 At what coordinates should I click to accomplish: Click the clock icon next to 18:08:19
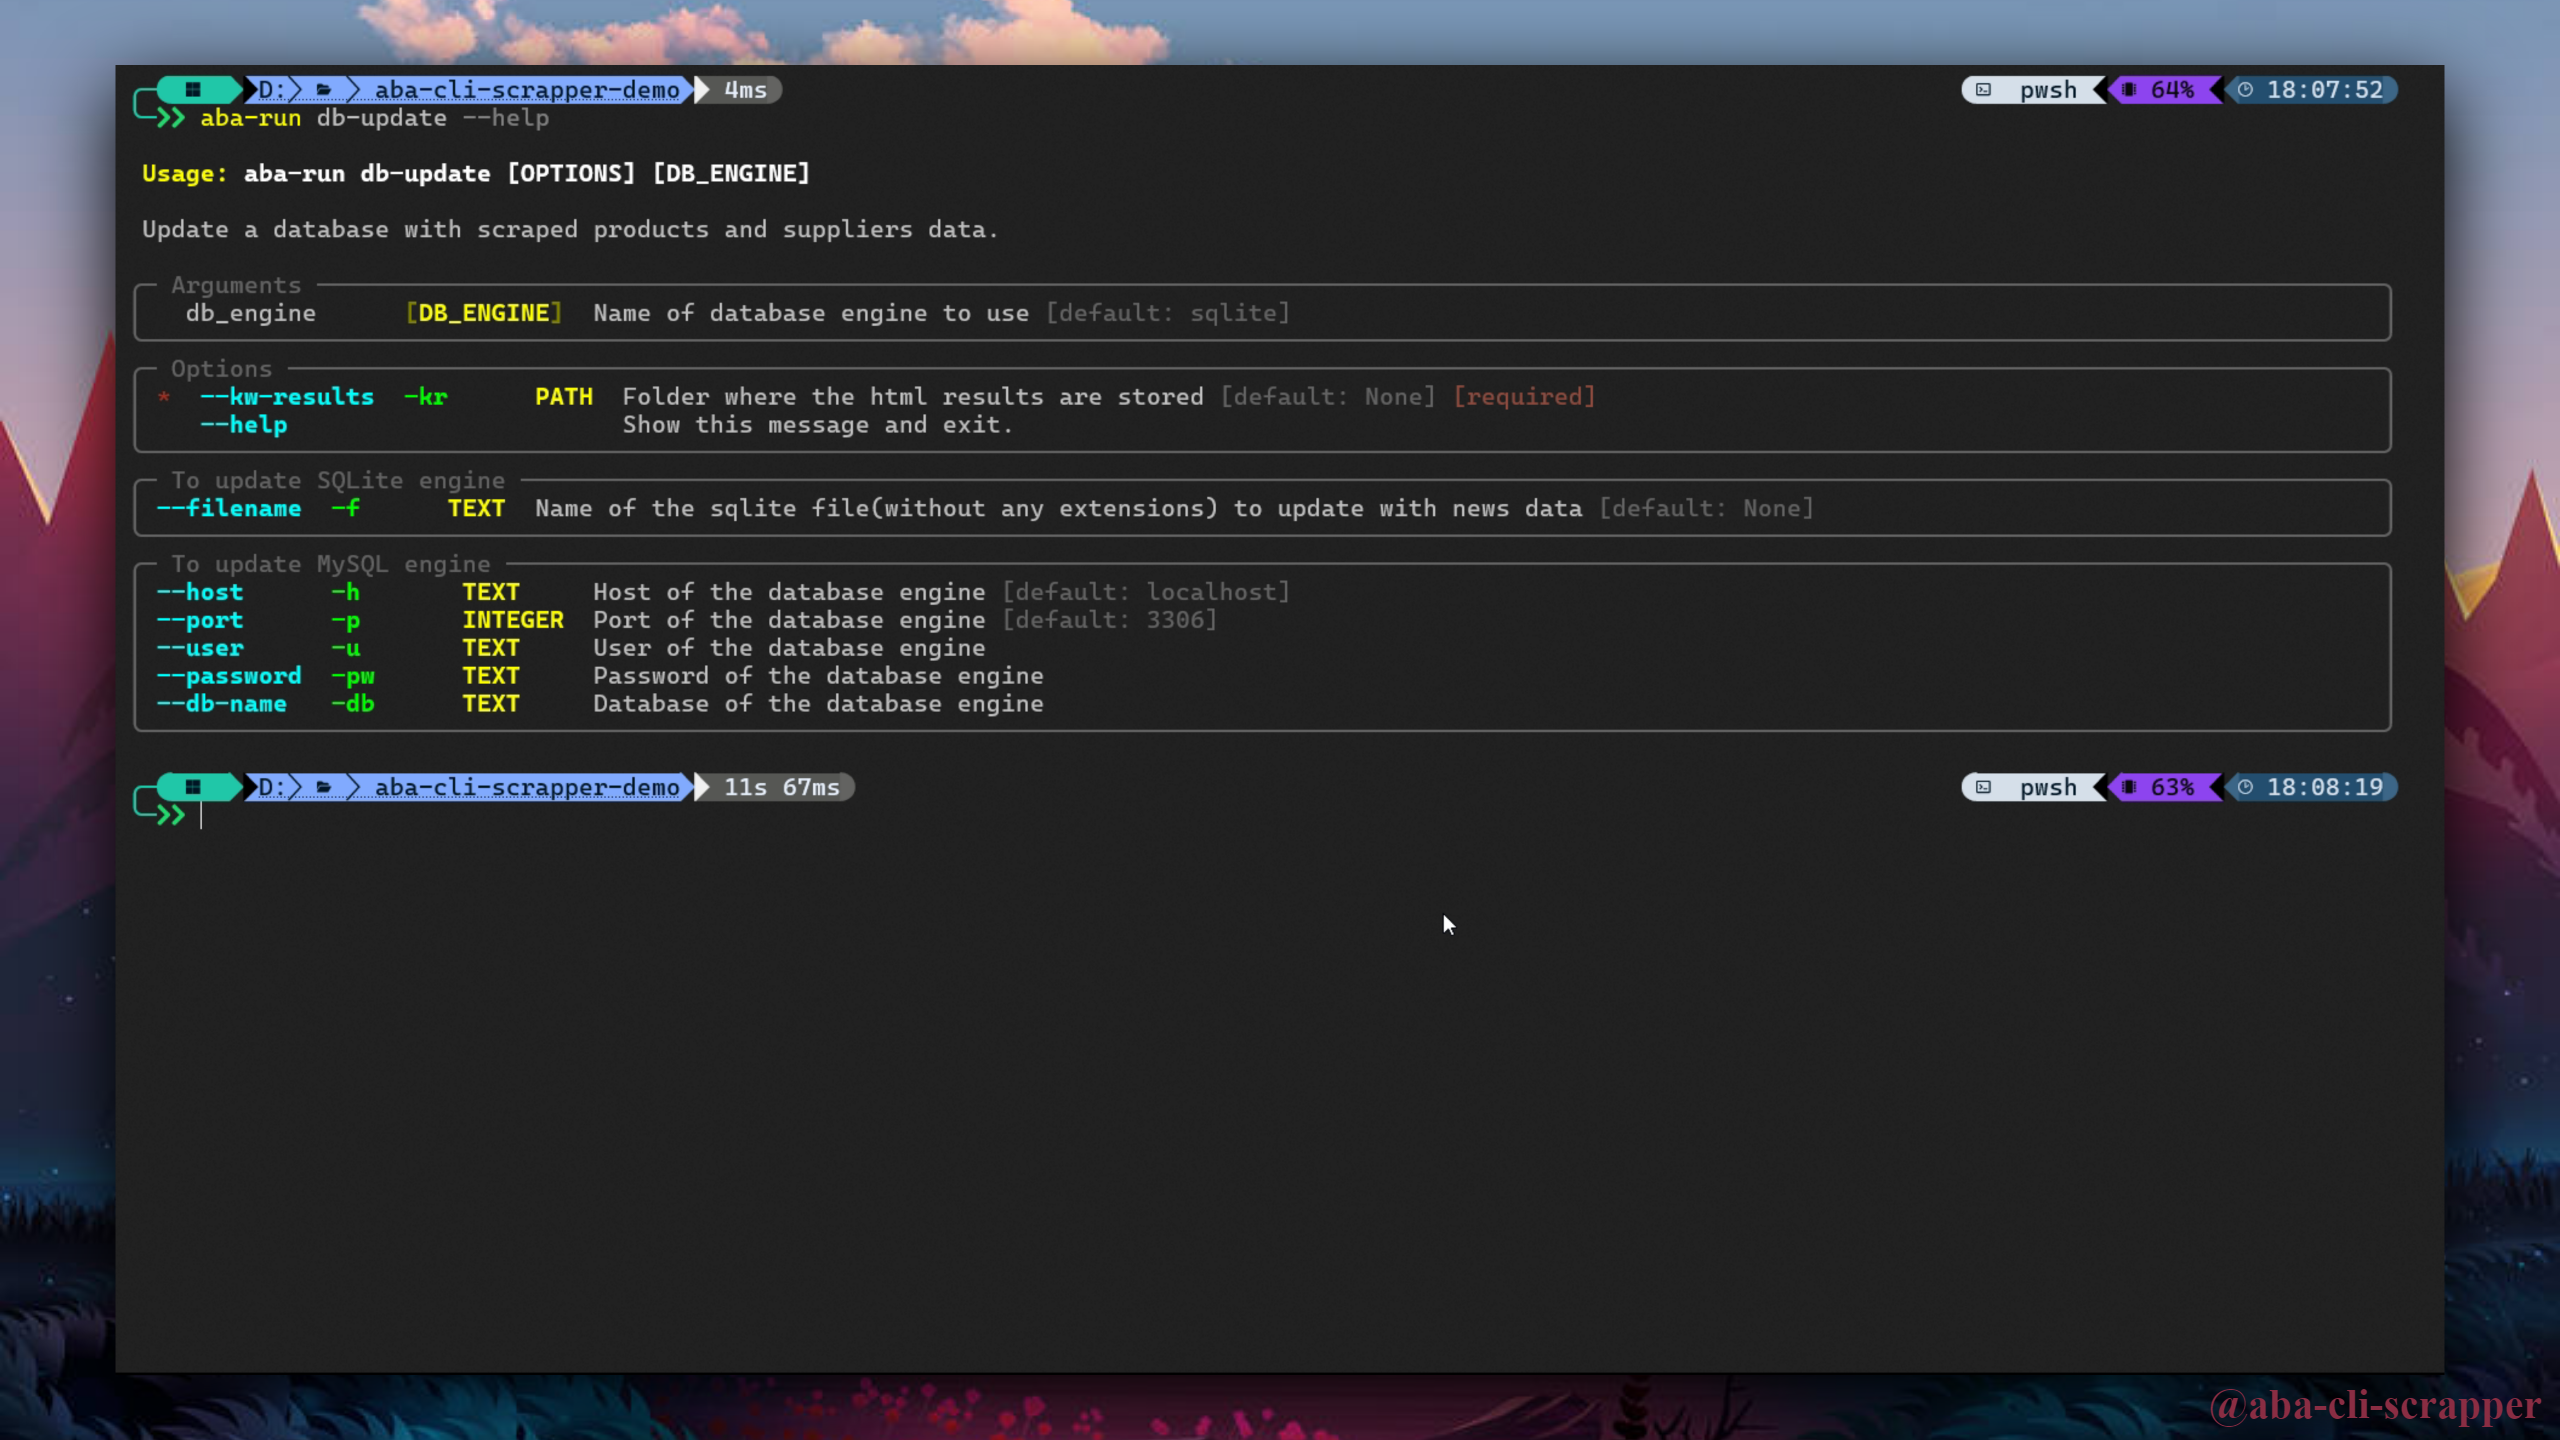coord(2246,788)
